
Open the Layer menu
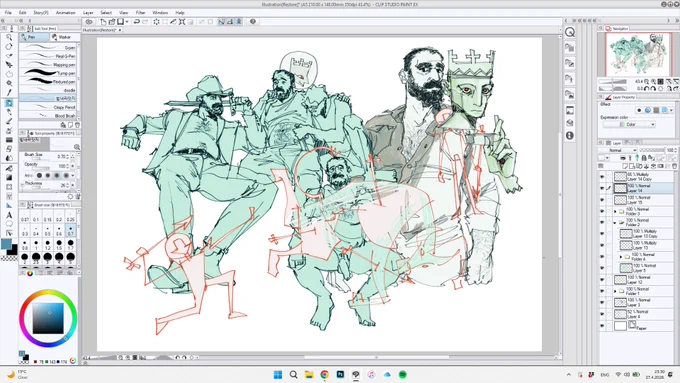click(x=88, y=13)
